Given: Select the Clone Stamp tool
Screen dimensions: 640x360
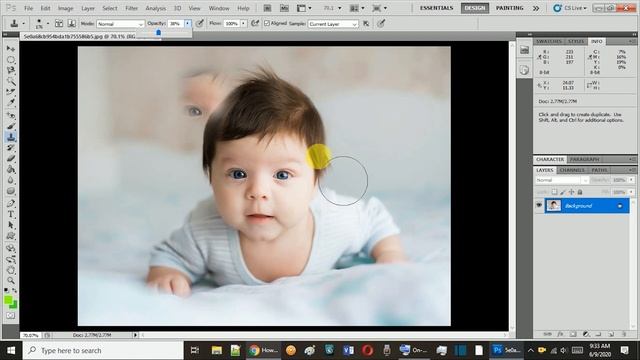Looking at the screenshot, I should click(x=11, y=137).
